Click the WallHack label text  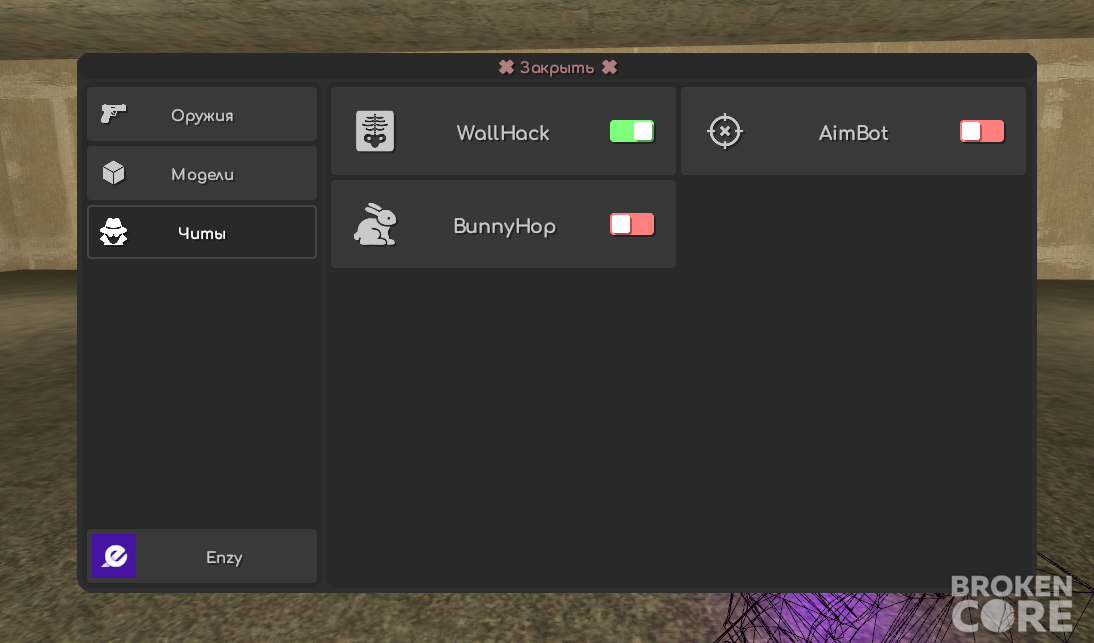coord(503,133)
